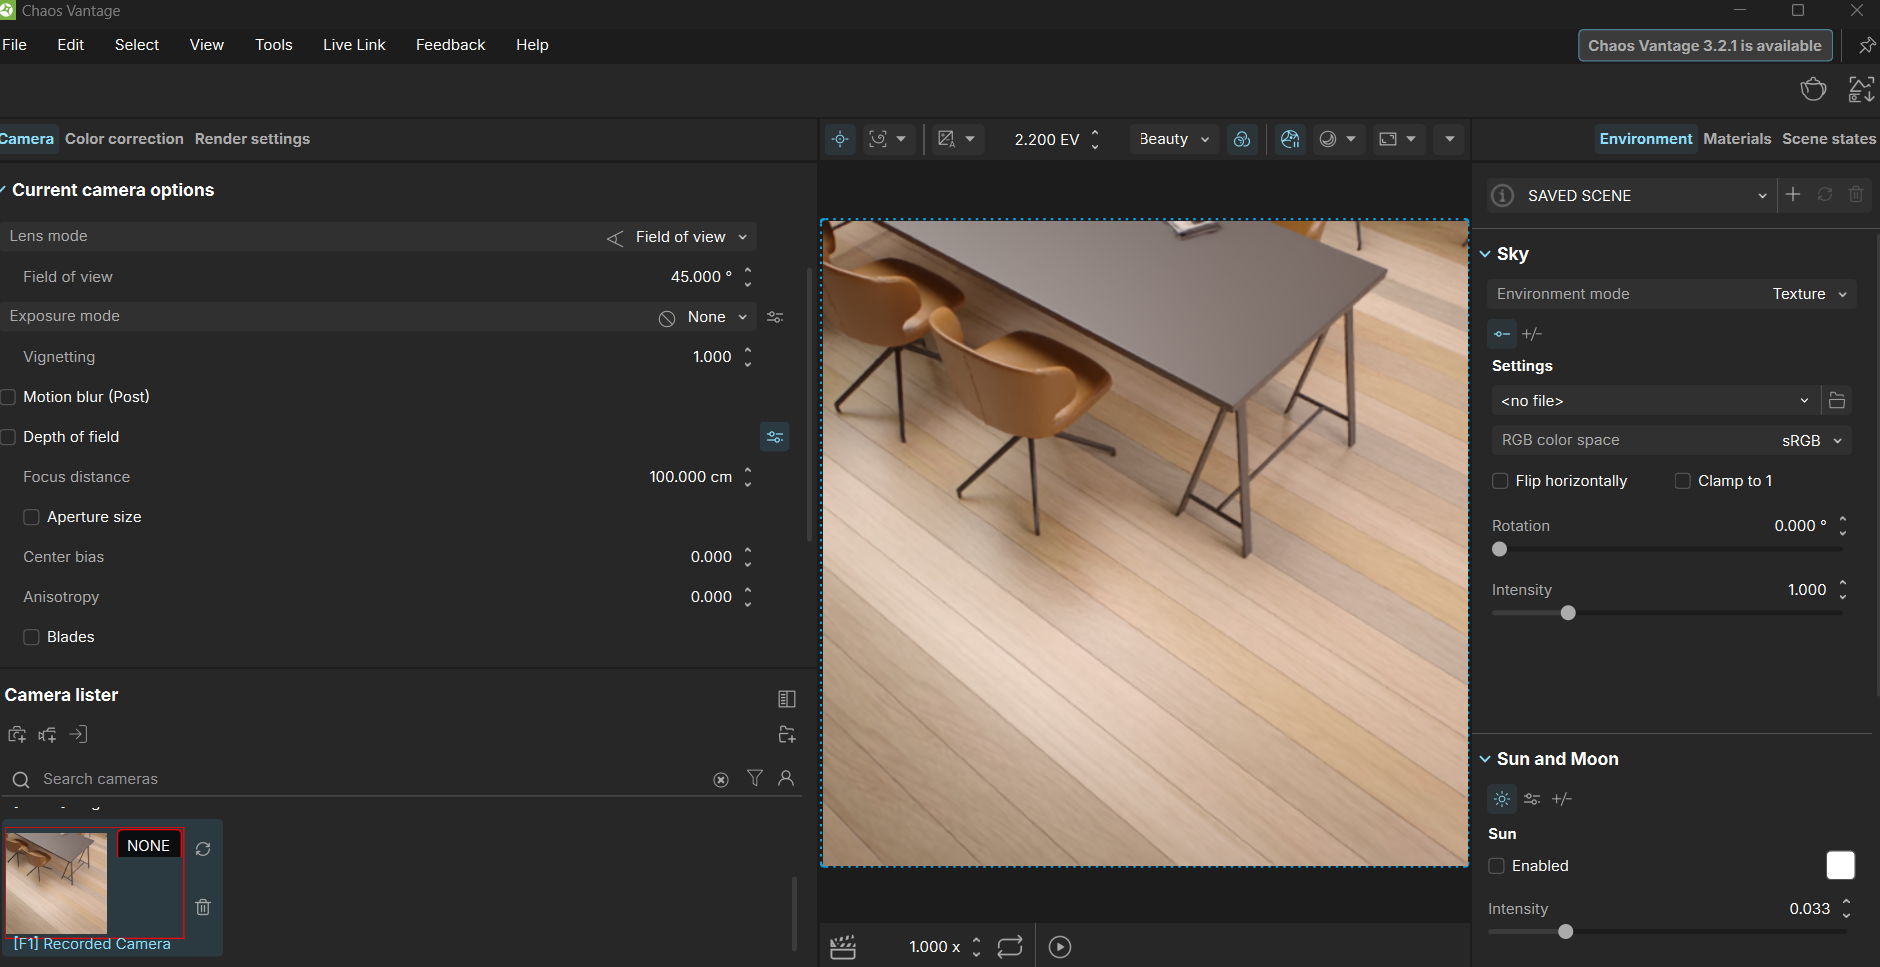Viewport: 1880px width, 967px height.
Task: Click the import cameras arrow icon
Action: [x=78, y=735]
